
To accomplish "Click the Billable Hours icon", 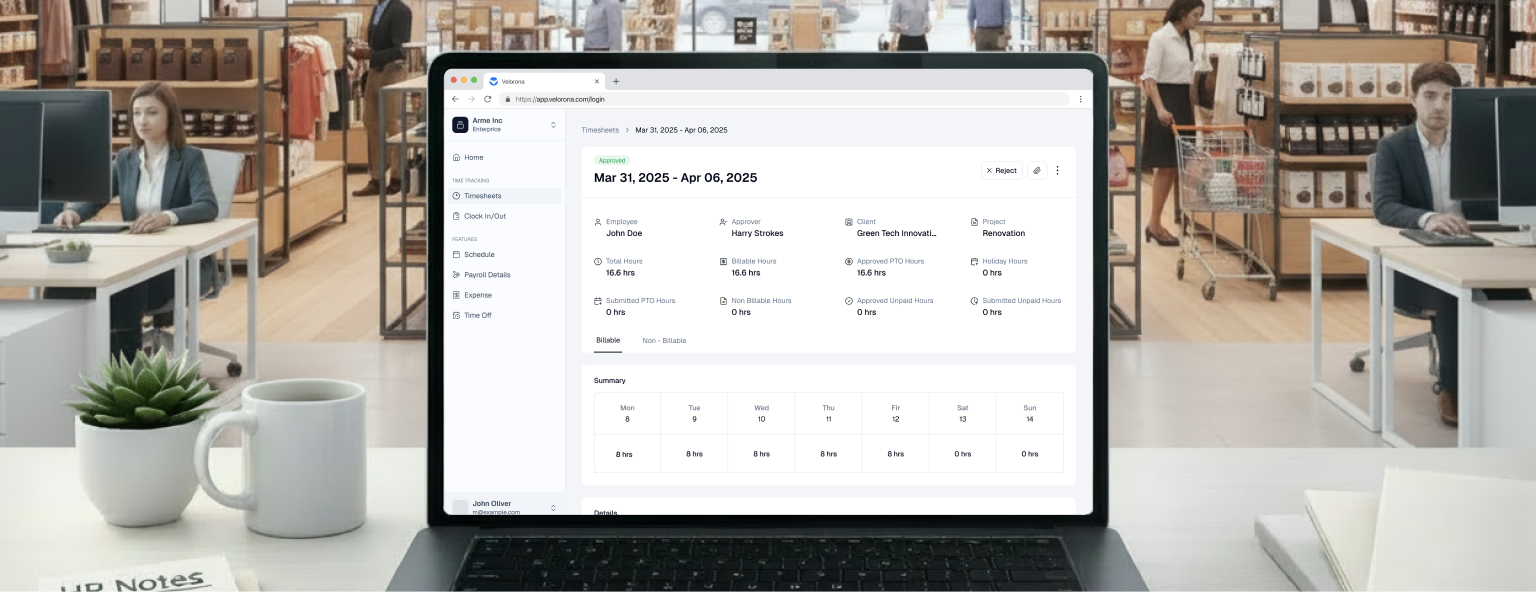I will click(723, 261).
